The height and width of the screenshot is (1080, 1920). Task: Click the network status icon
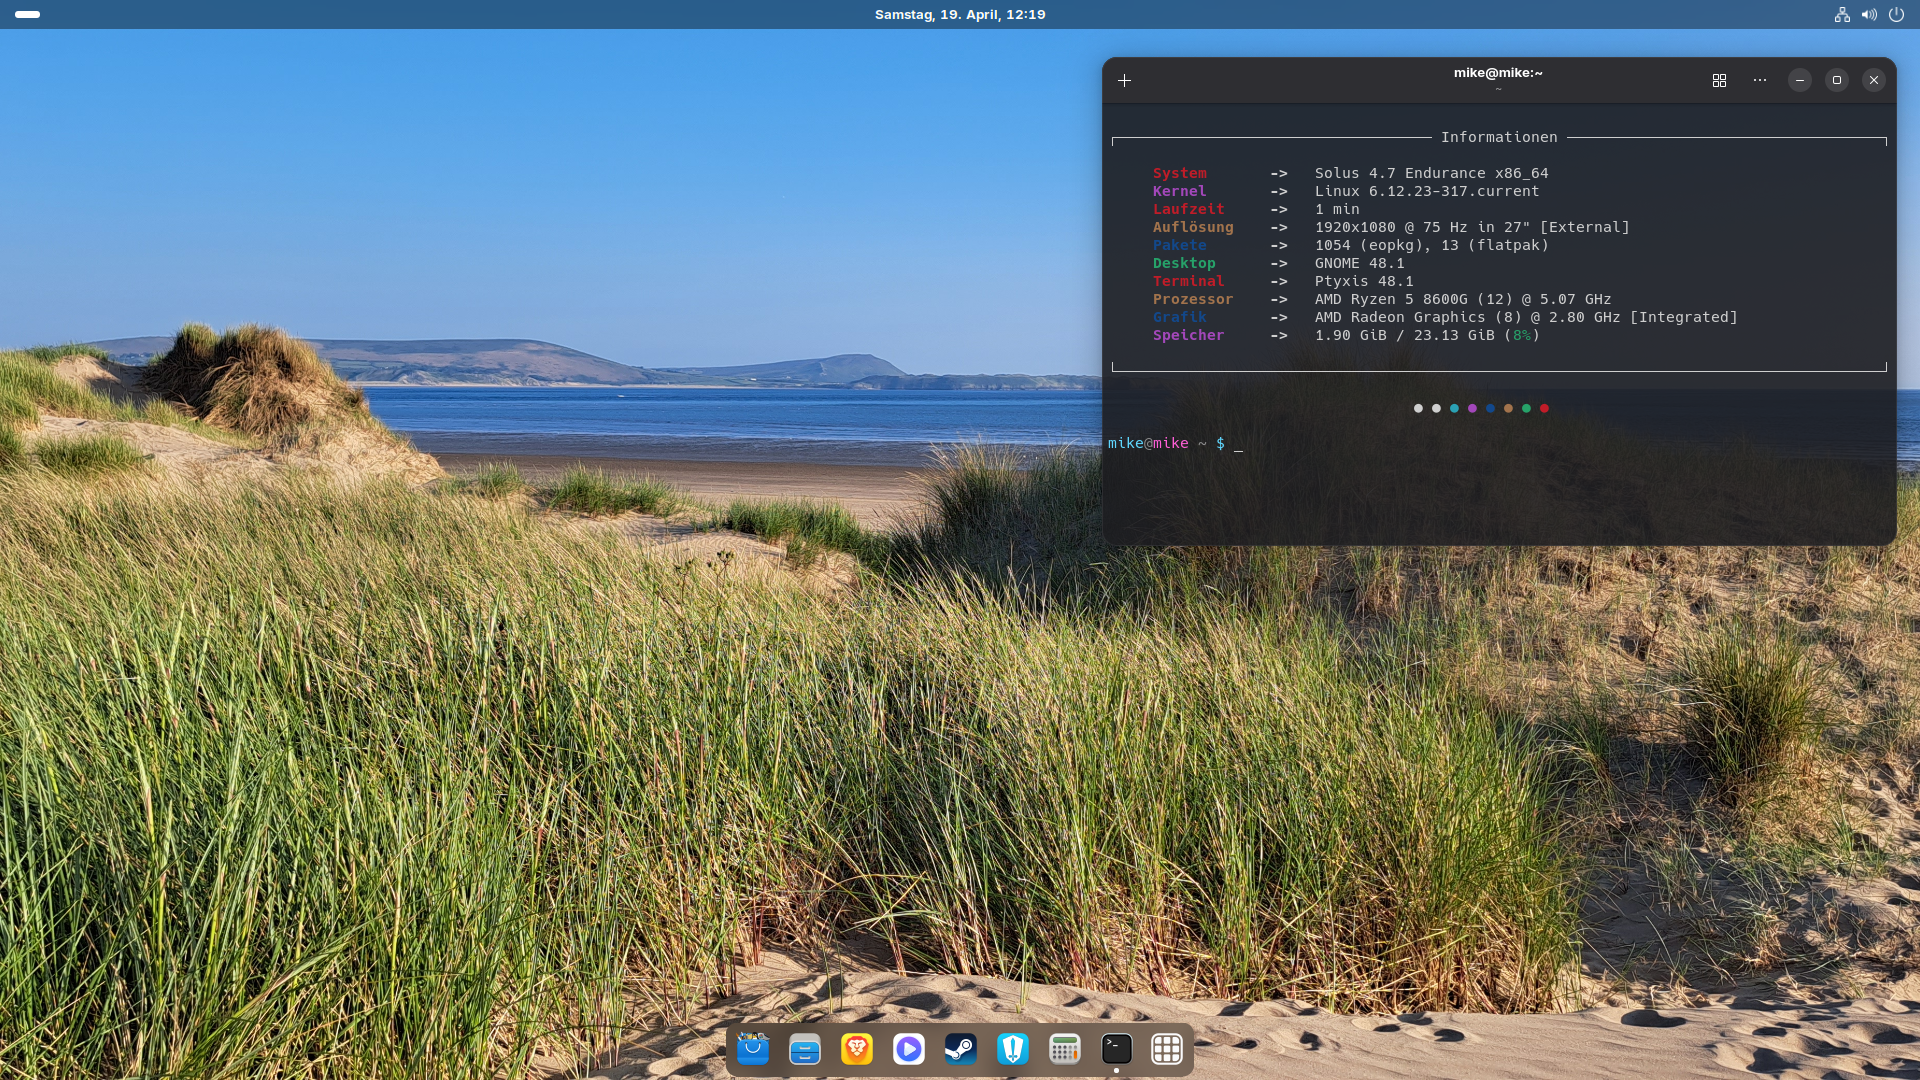pos(1842,14)
